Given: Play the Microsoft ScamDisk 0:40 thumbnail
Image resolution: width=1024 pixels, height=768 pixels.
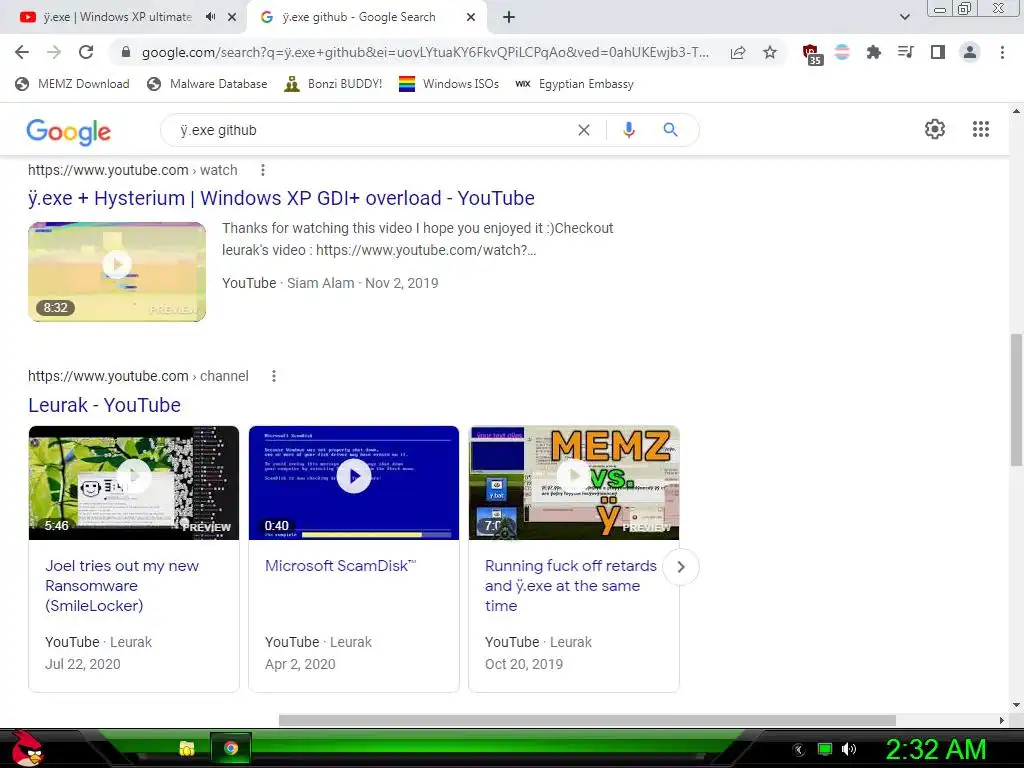Looking at the screenshot, I should [354, 483].
